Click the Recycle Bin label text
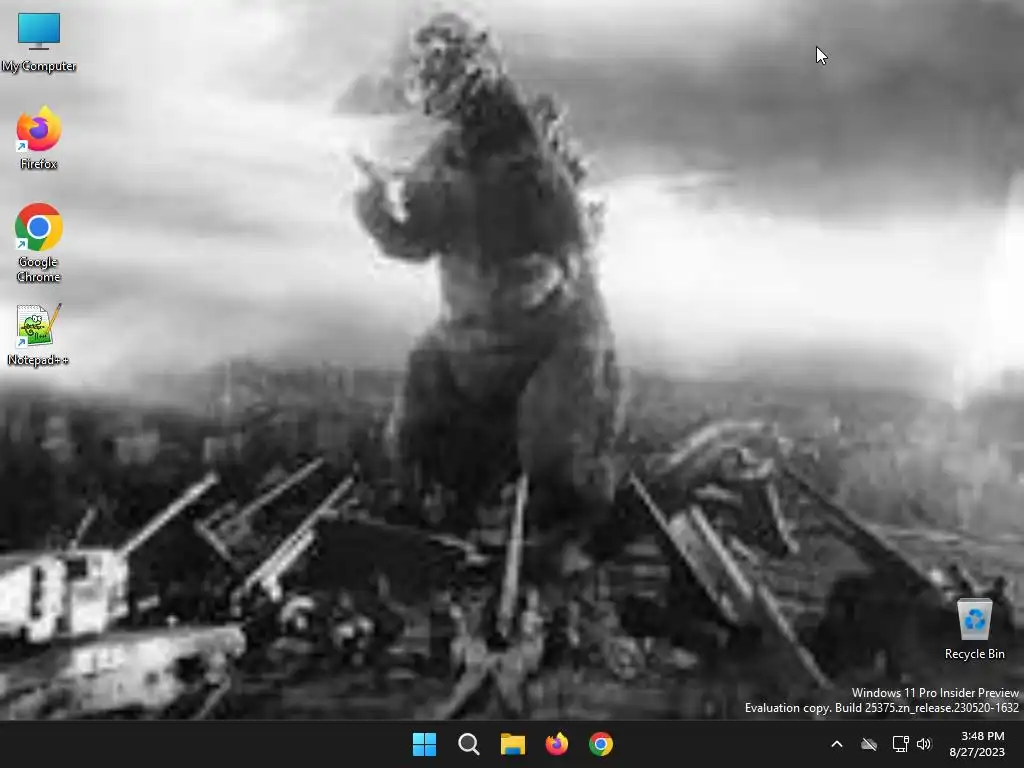1024x768 pixels. [x=974, y=654]
